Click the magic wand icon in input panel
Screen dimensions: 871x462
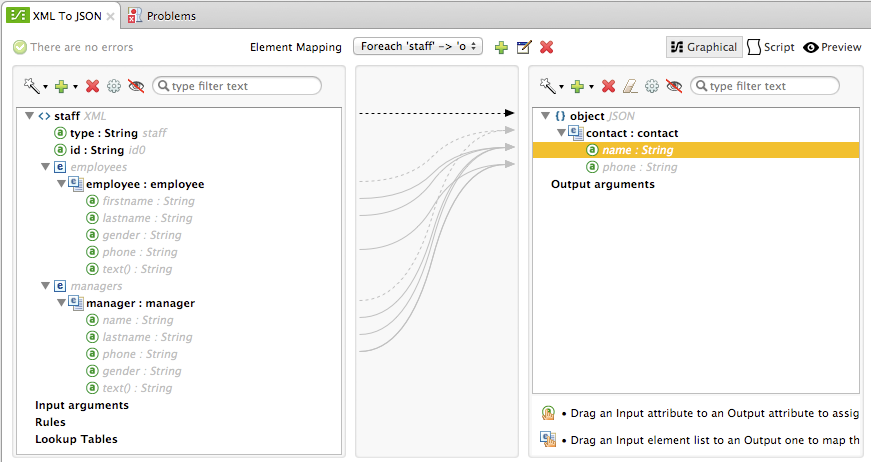(x=33, y=87)
